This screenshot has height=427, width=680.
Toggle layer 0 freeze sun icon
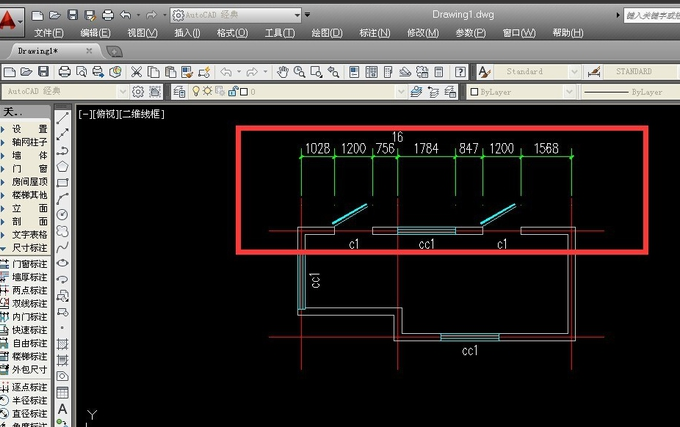[x=207, y=91]
